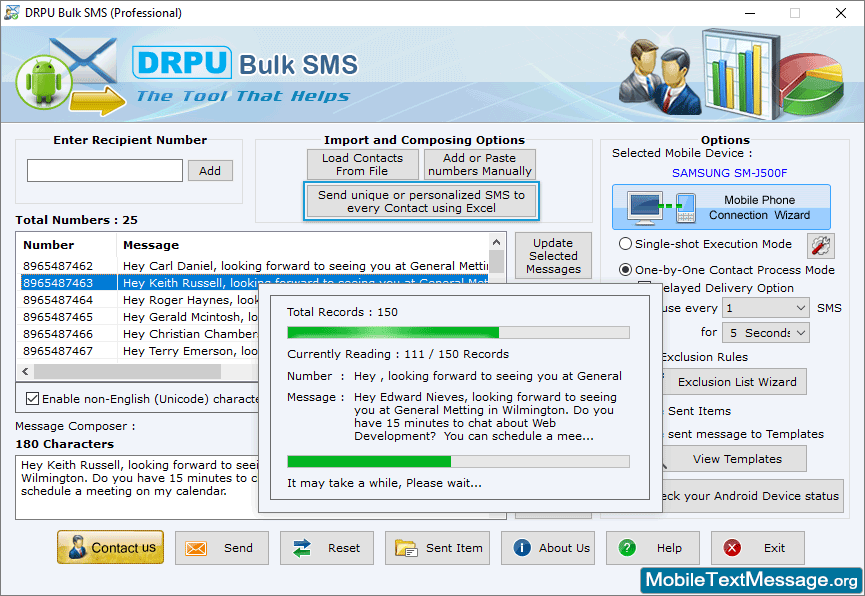Select the row with number 8965487462
The image size is (865, 596).
click(x=254, y=266)
